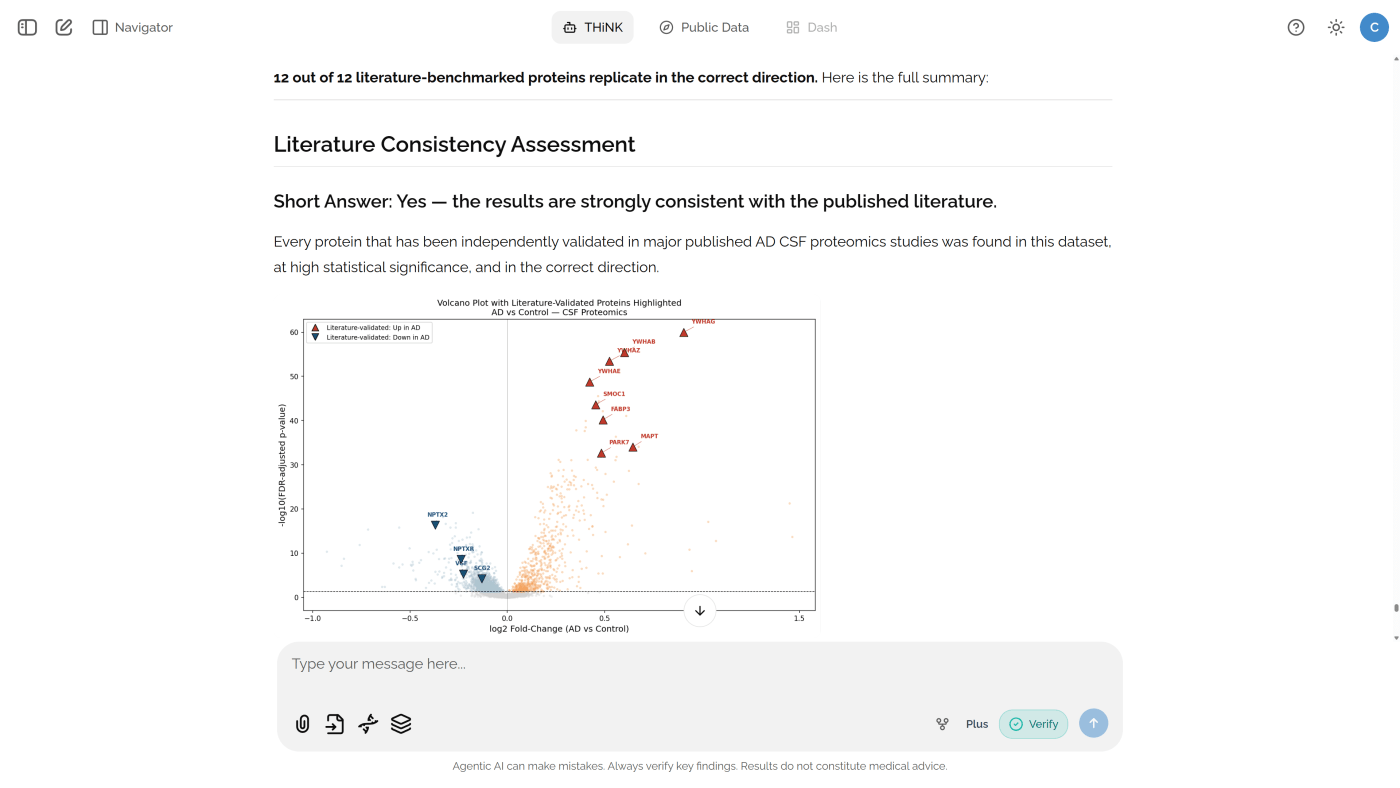The height and width of the screenshot is (788, 1400).
Task: Select the THiNK tab button
Action: click(592, 27)
